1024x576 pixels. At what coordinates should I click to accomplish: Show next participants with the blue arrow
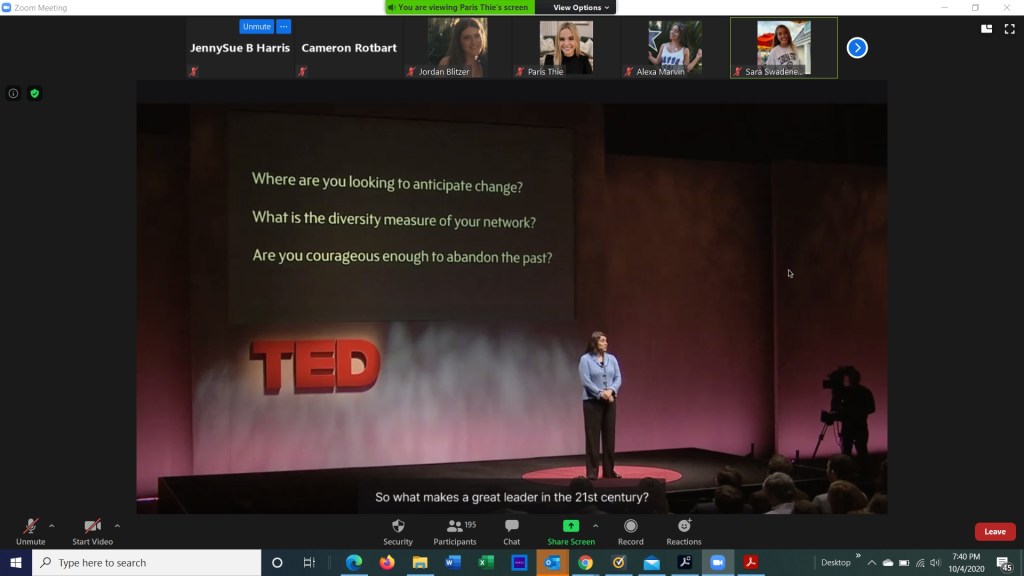[x=857, y=47]
